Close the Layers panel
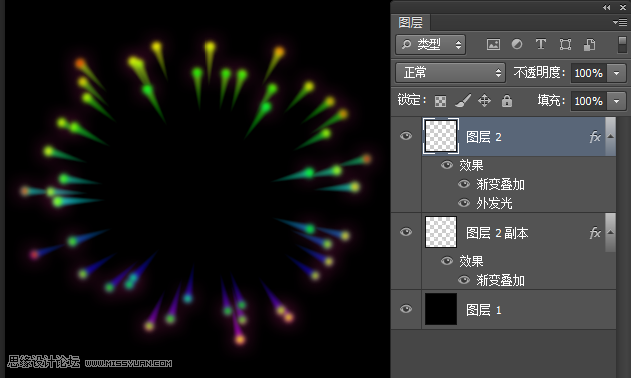This screenshot has height=378, width=631. coord(623,7)
